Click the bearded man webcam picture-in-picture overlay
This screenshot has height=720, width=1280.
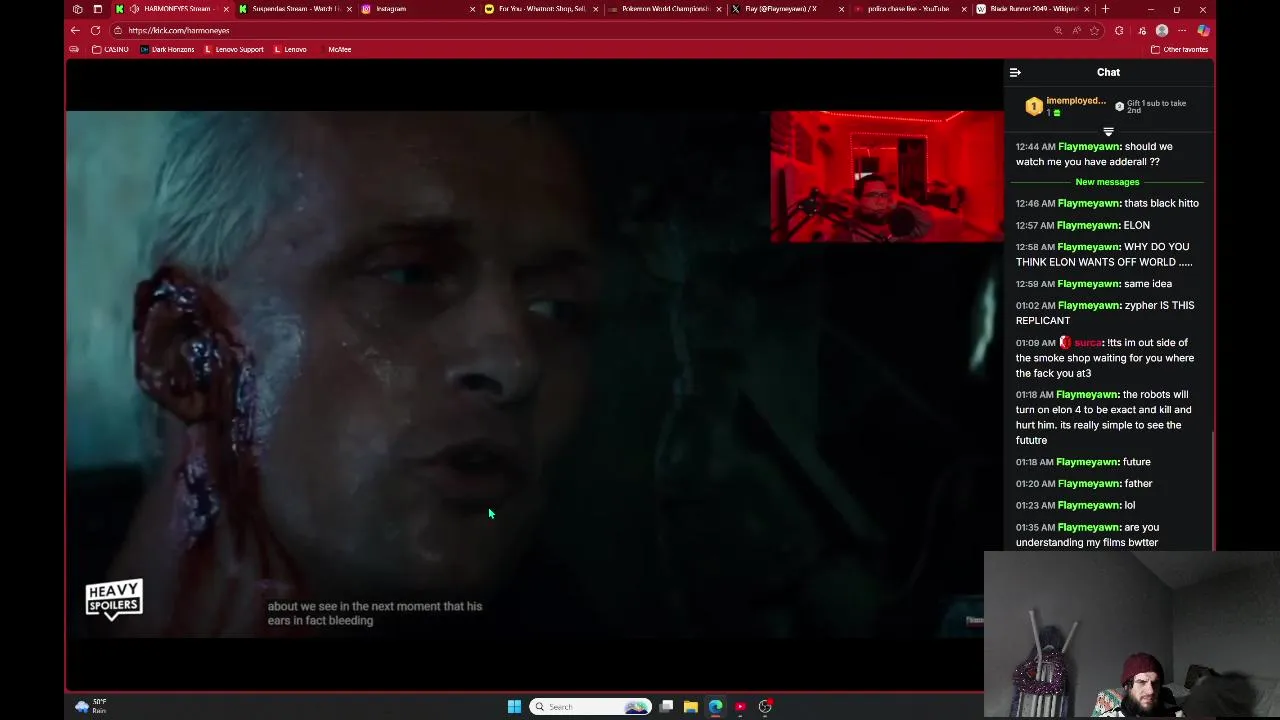click(1132, 635)
